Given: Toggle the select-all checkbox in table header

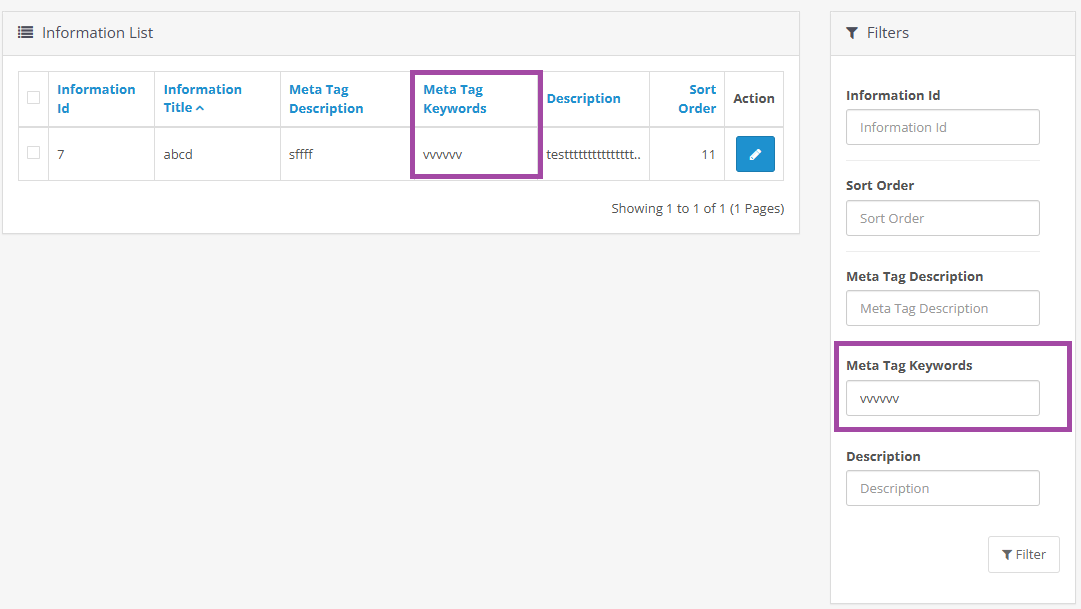Looking at the screenshot, I should [34, 98].
